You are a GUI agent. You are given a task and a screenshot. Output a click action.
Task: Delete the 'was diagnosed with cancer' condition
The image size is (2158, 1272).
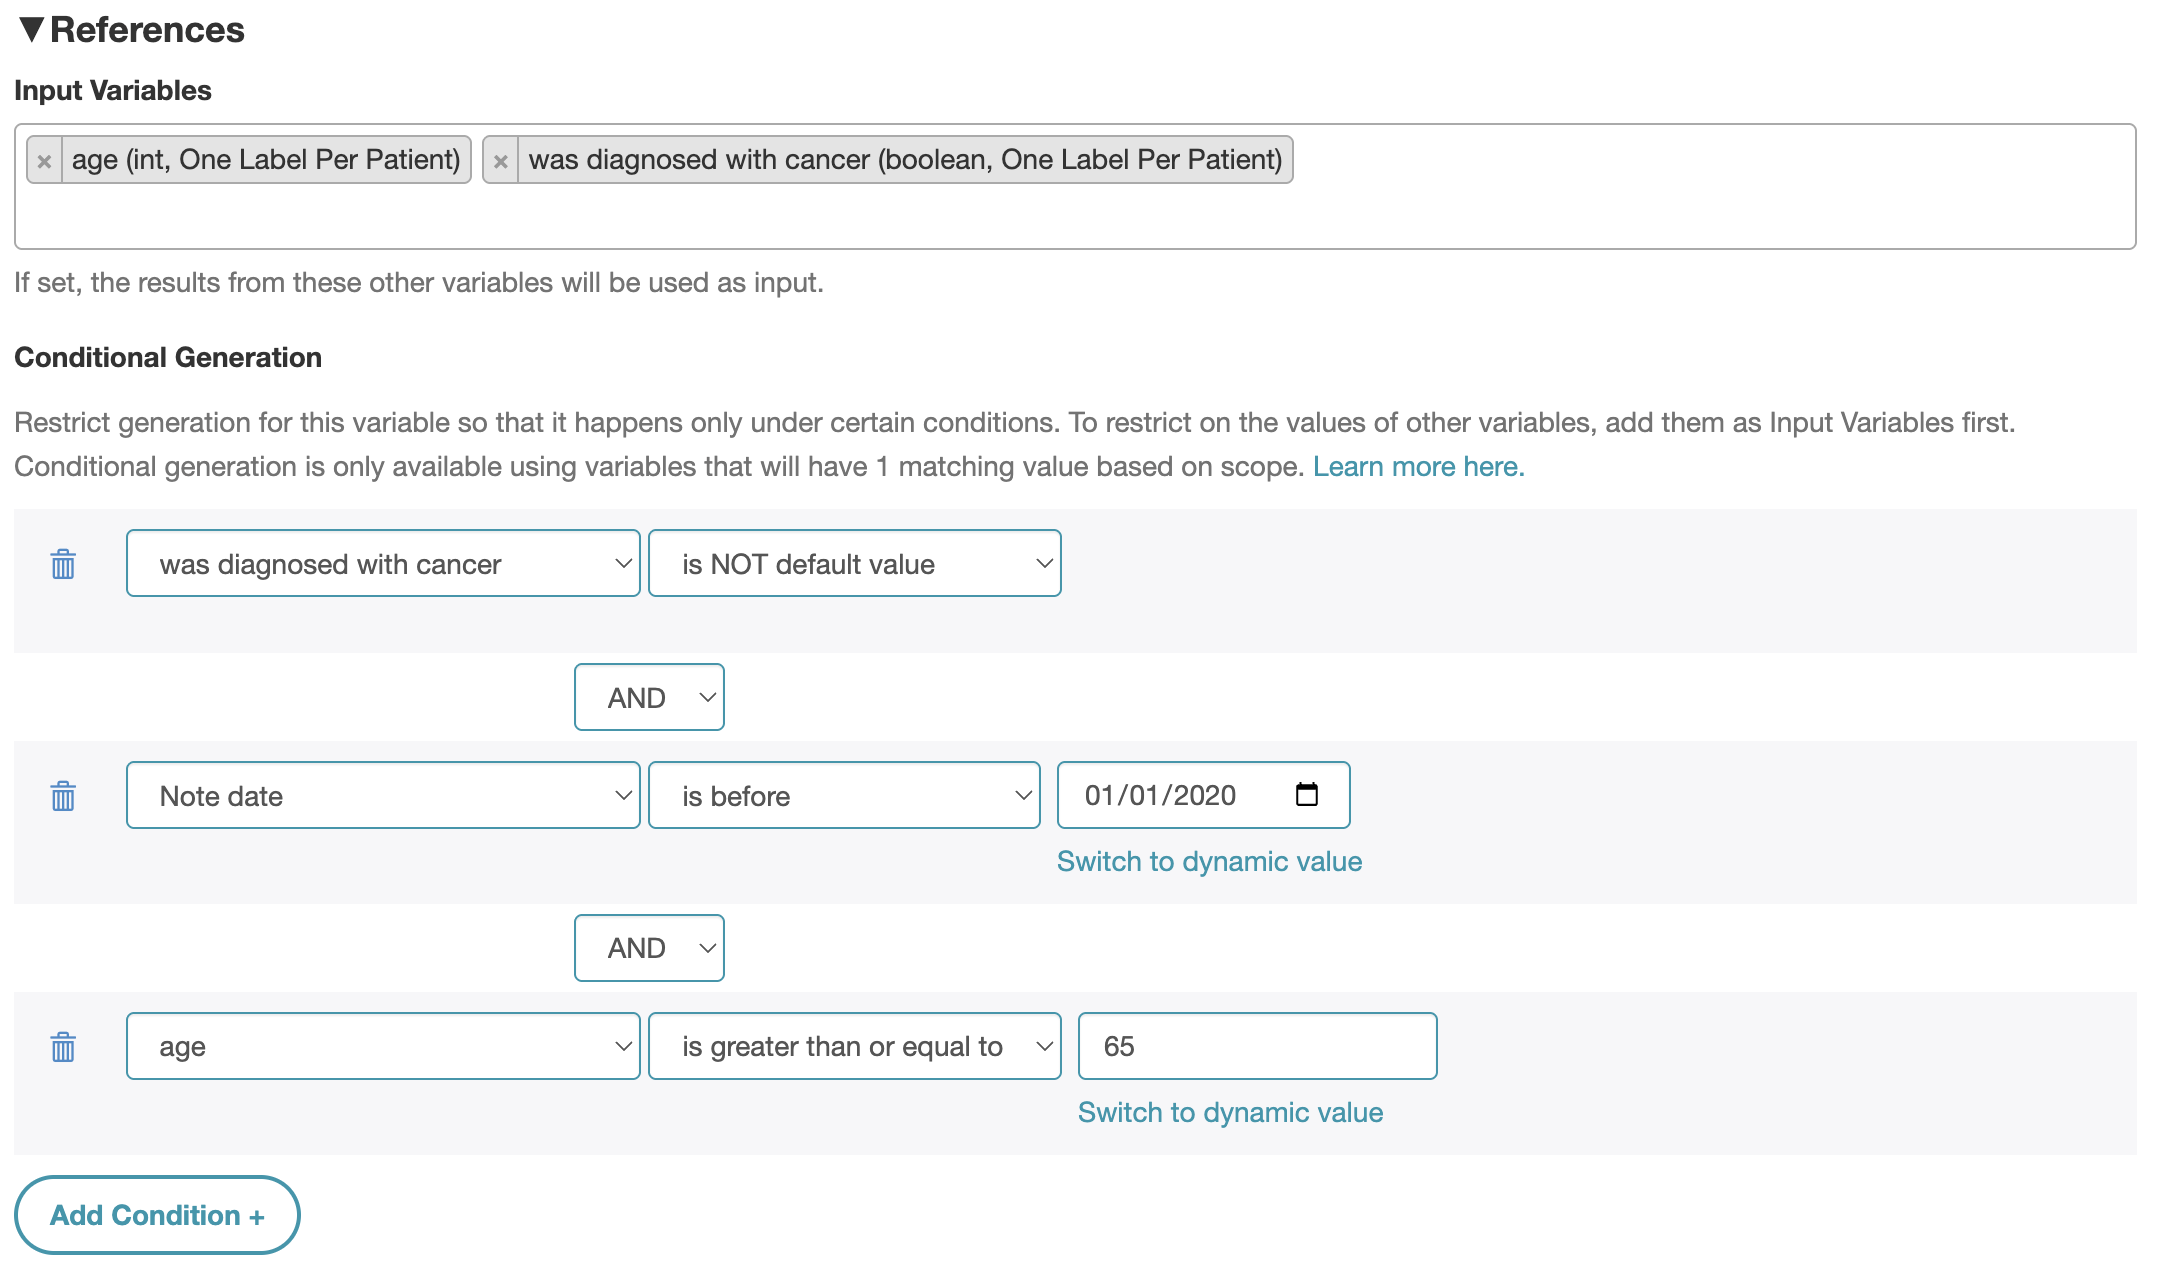coord(63,564)
